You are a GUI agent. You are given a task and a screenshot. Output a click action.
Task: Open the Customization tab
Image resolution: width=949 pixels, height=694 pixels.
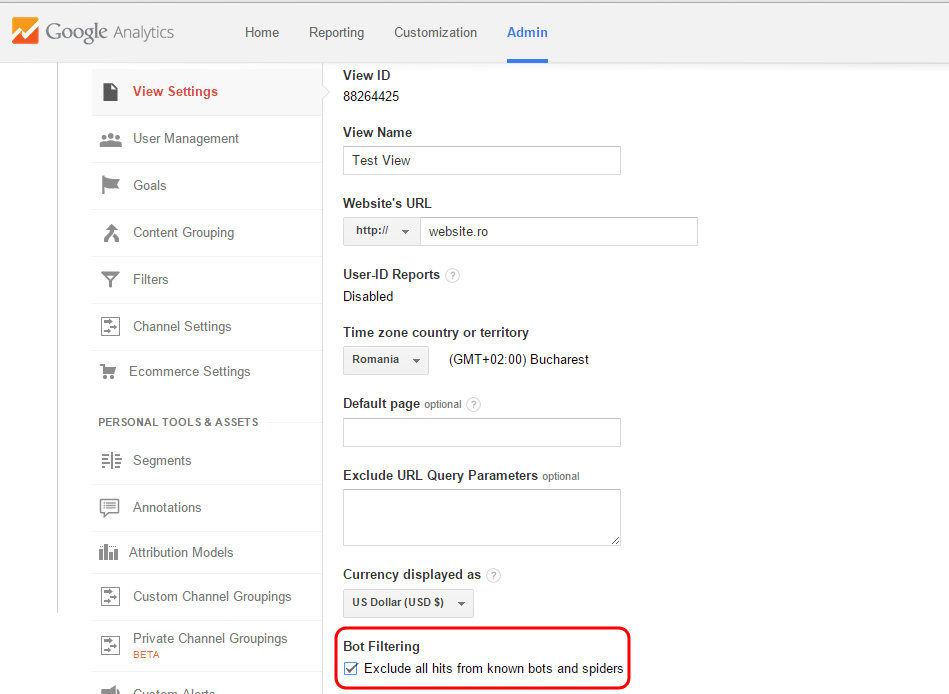pos(436,33)
